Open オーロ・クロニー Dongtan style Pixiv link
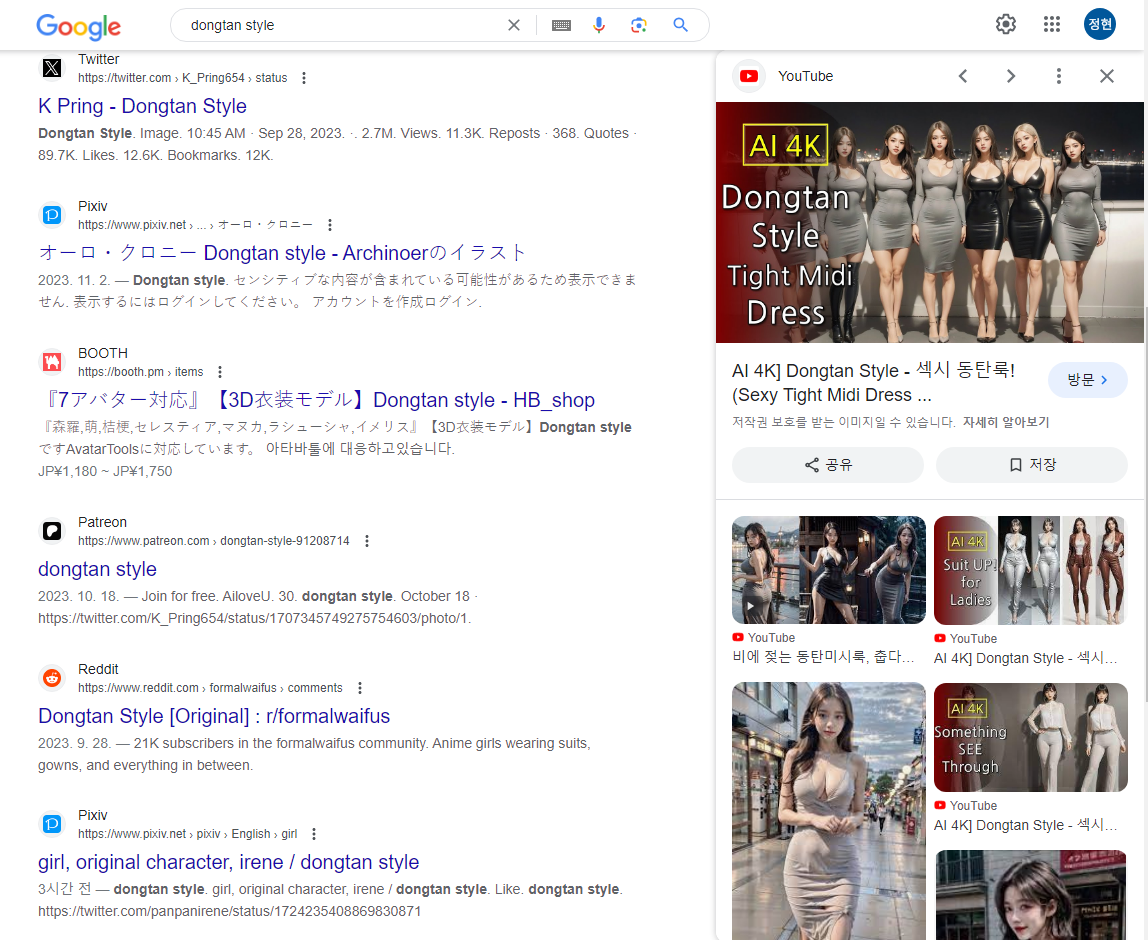Image resolution: width=1148 pixels, height=940 pixels. tap(282, 253)
